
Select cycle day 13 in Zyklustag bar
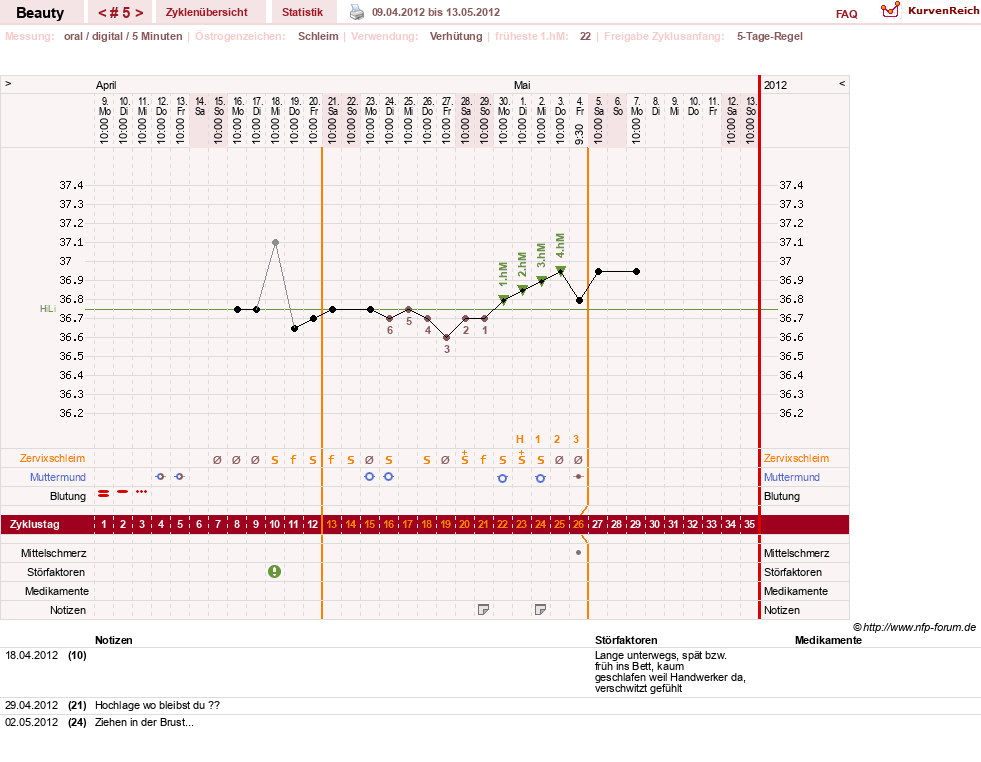[332, 524]
